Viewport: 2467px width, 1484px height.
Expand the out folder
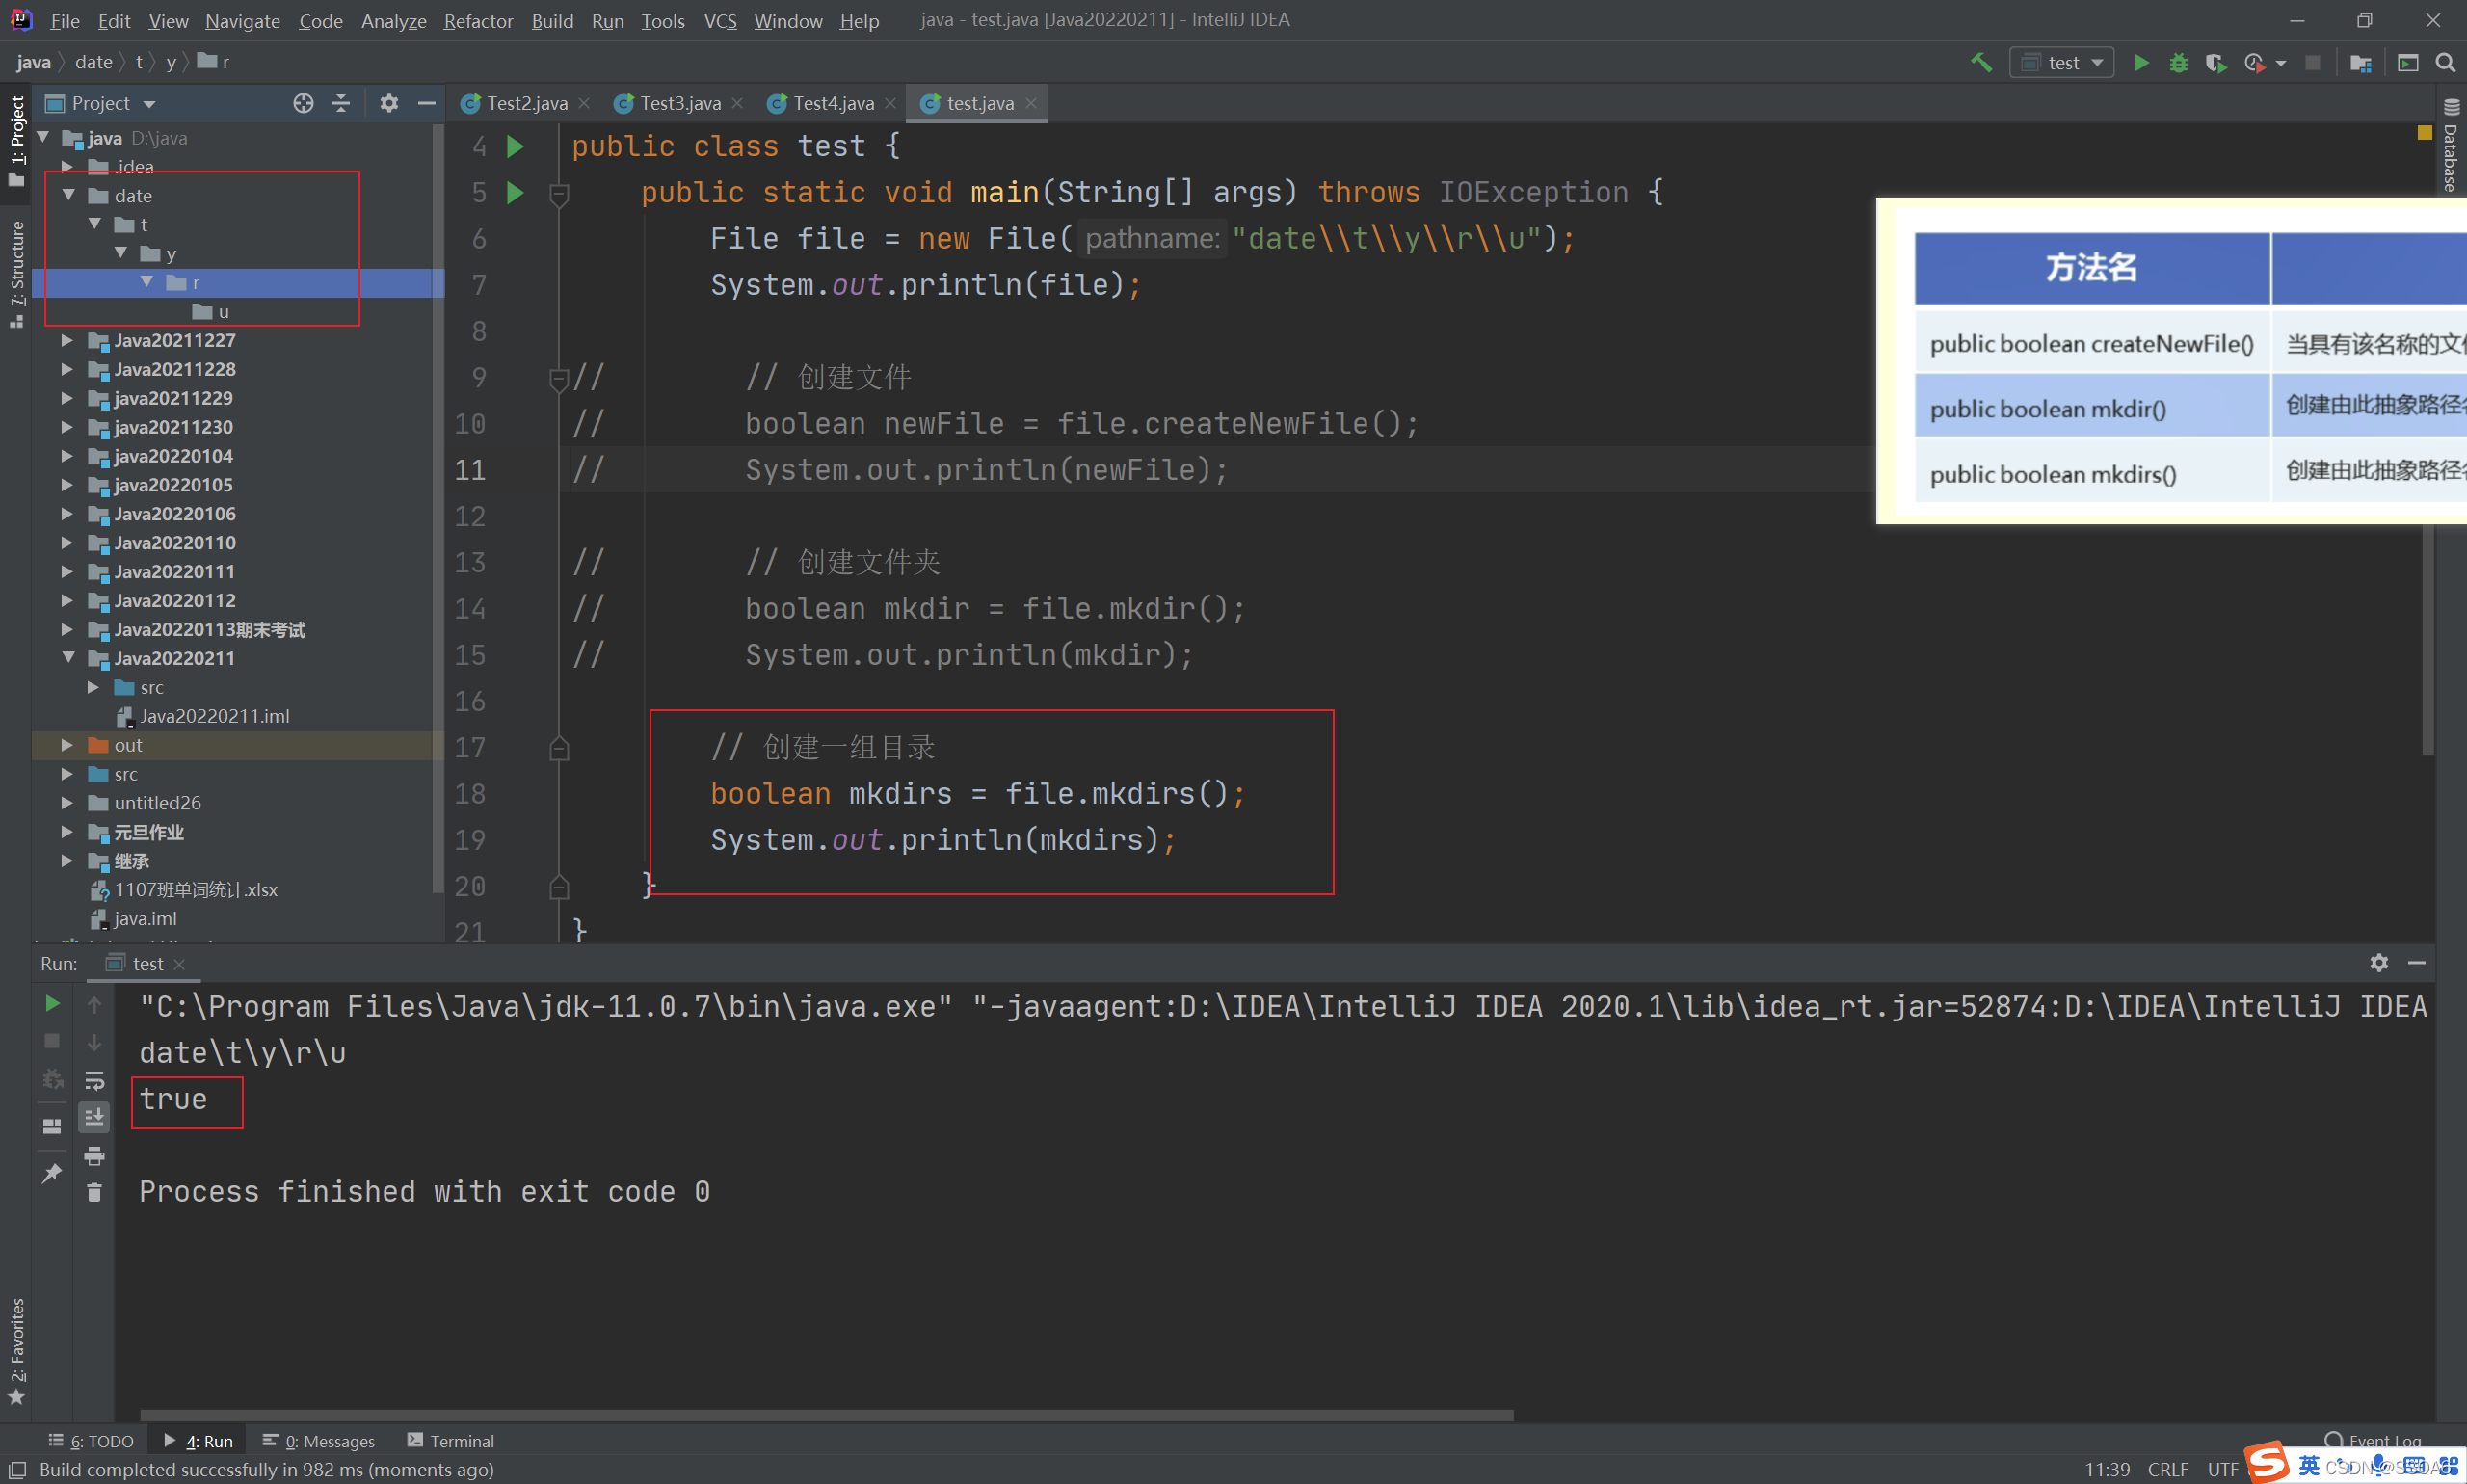(67, 745)
